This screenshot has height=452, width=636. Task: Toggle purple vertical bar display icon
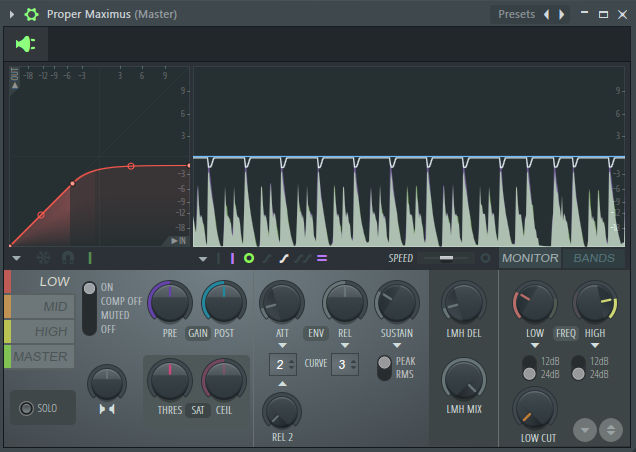click(232, 258)
